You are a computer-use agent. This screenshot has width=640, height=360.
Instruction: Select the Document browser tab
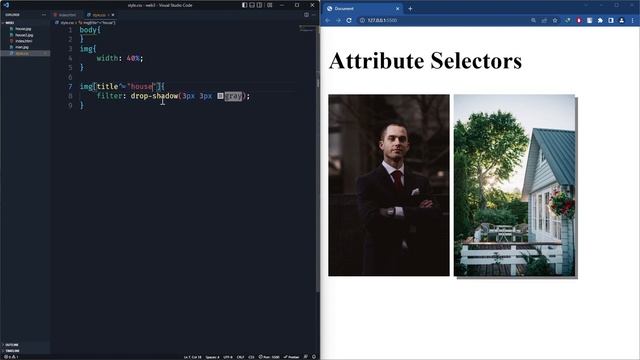pyautogui.click(x=363, y=9)
